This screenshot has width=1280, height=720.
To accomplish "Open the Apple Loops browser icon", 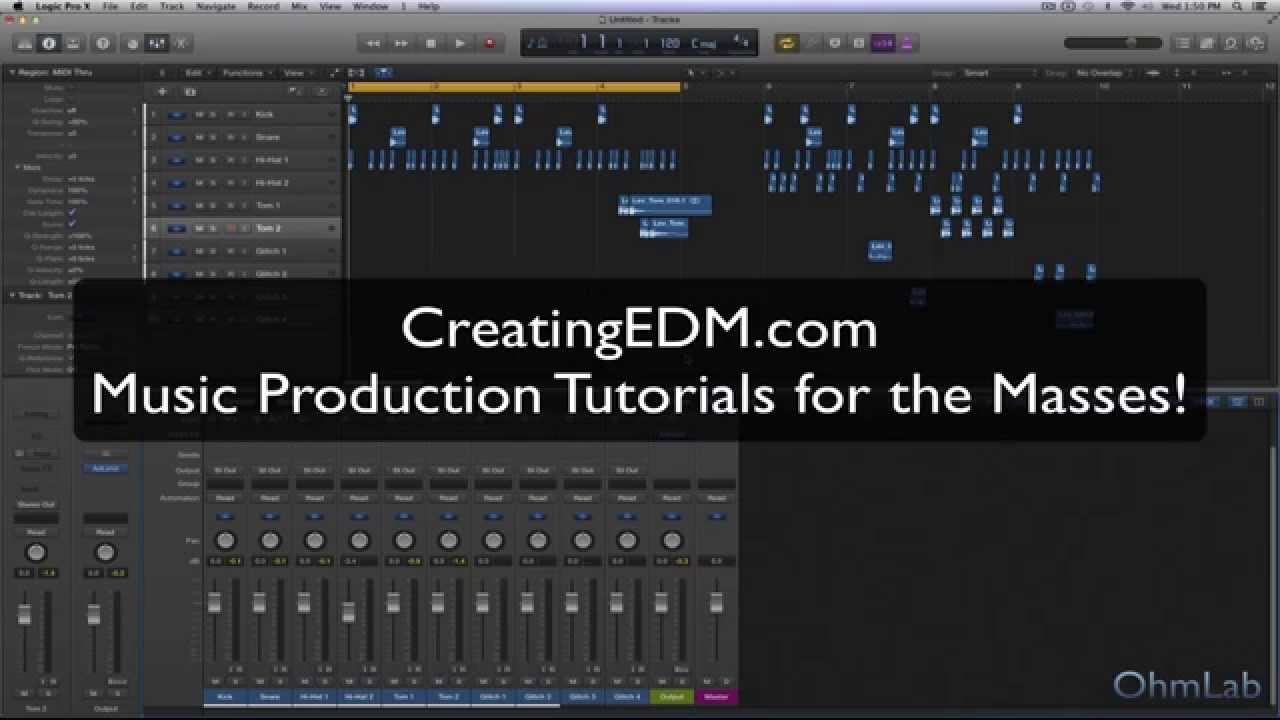I will click(x=1231, y=43).
